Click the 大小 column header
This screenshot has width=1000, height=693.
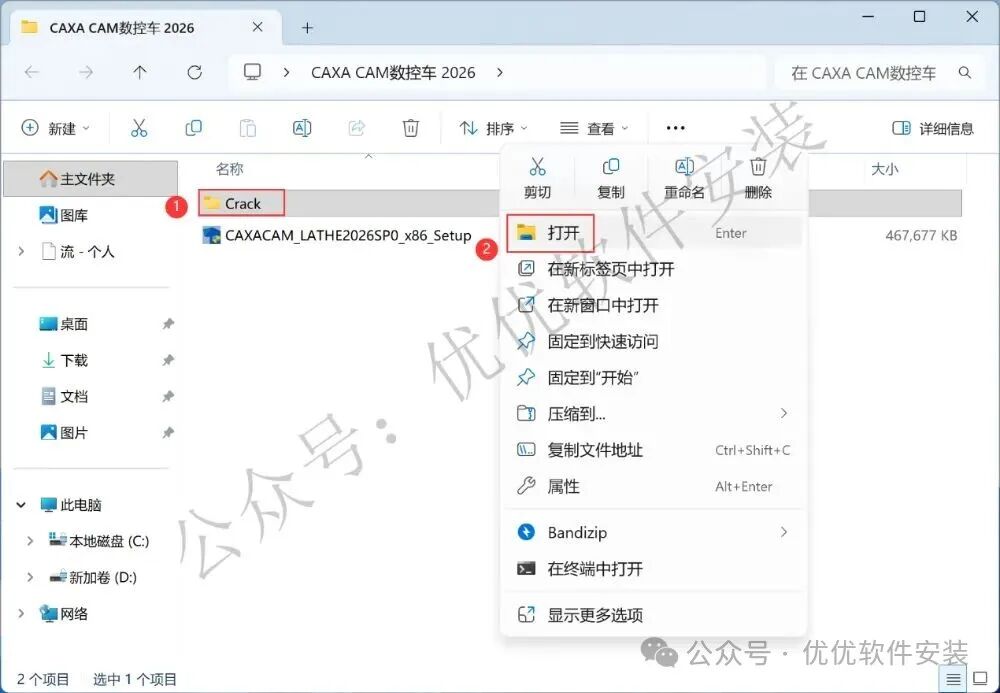[x=885, y=169]
